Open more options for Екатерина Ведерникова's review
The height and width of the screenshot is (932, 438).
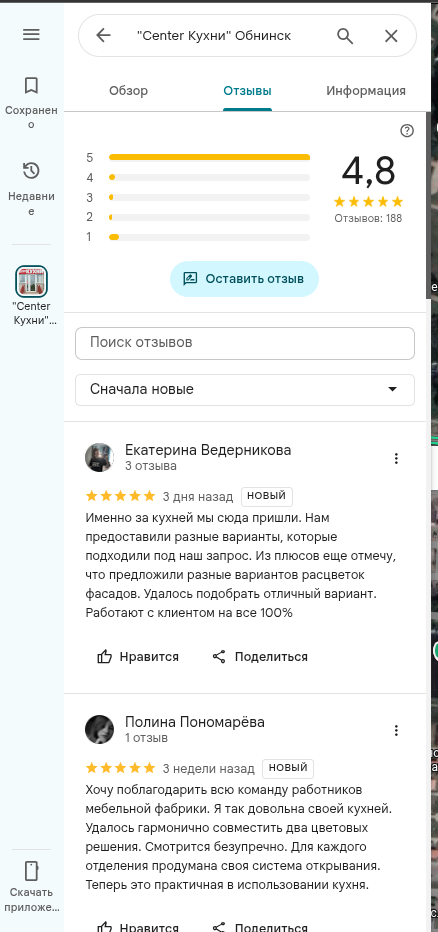(x=396, y=458)
